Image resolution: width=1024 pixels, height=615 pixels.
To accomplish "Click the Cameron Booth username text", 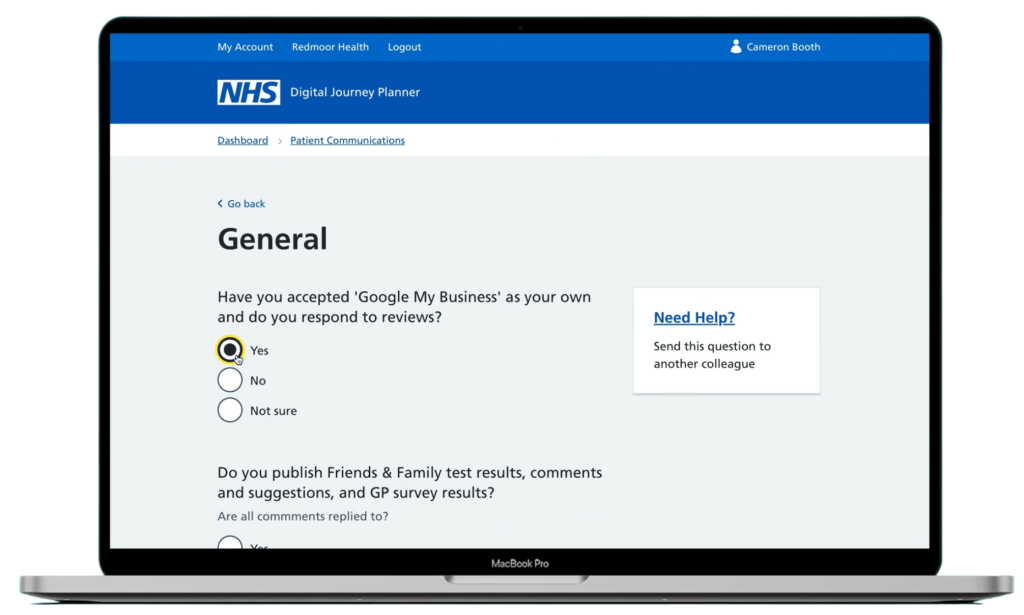I will click(x=783, y=47).
